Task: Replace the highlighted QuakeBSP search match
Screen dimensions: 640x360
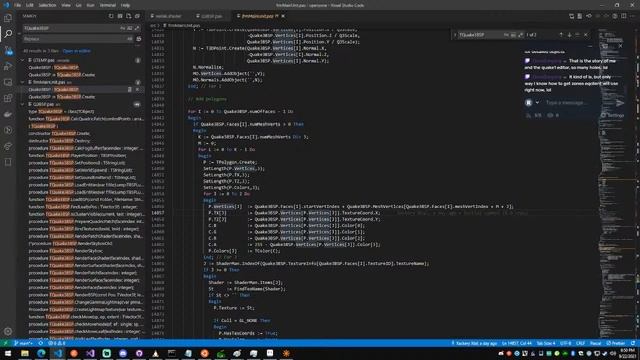Action: tap(130, 89)
